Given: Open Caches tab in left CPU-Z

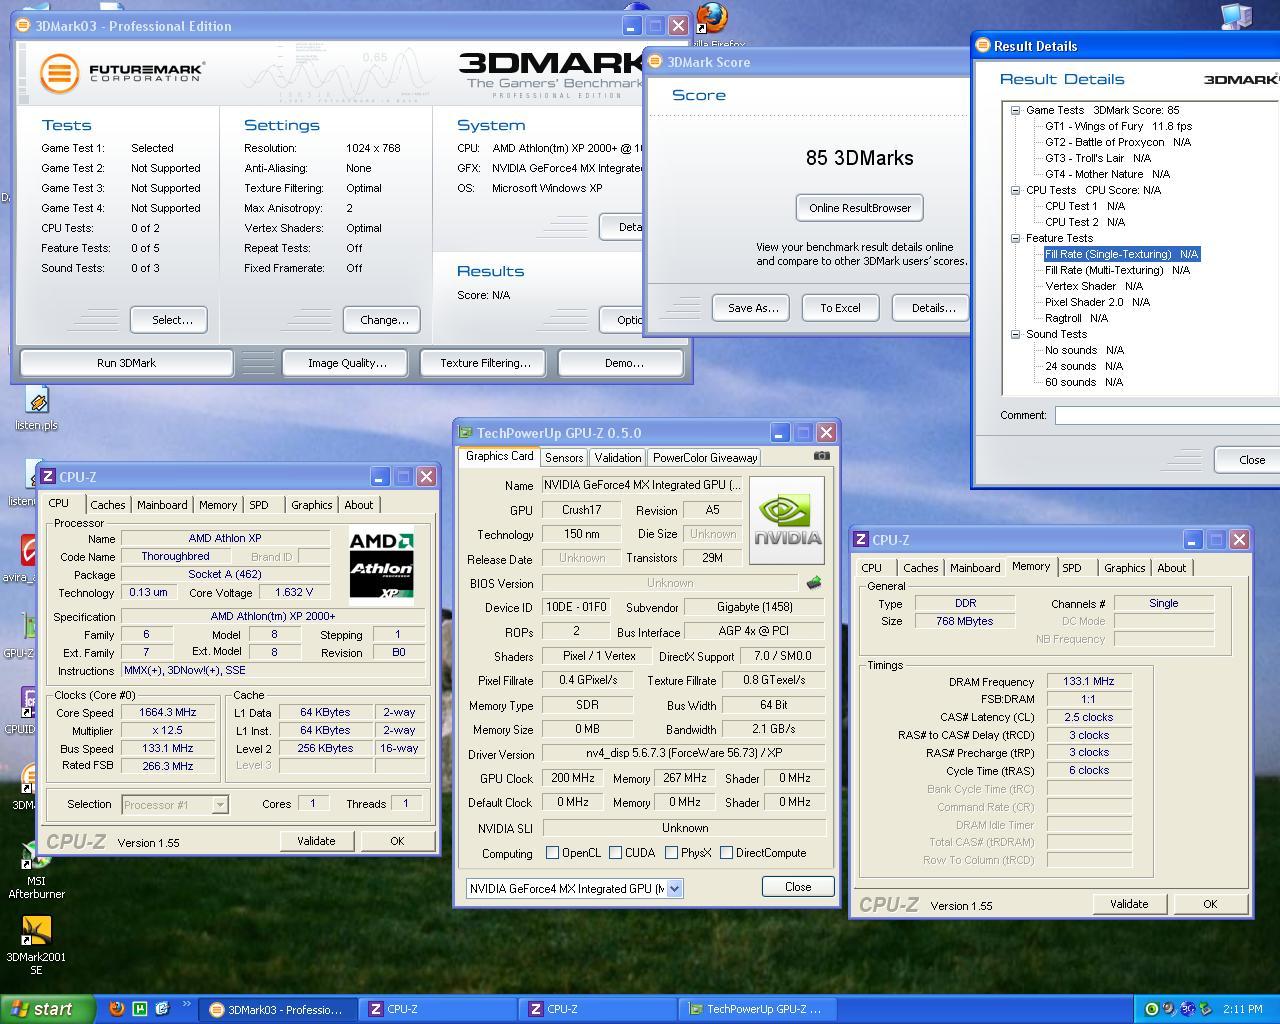Looking at the screenshot, I should tap(108, 505).
